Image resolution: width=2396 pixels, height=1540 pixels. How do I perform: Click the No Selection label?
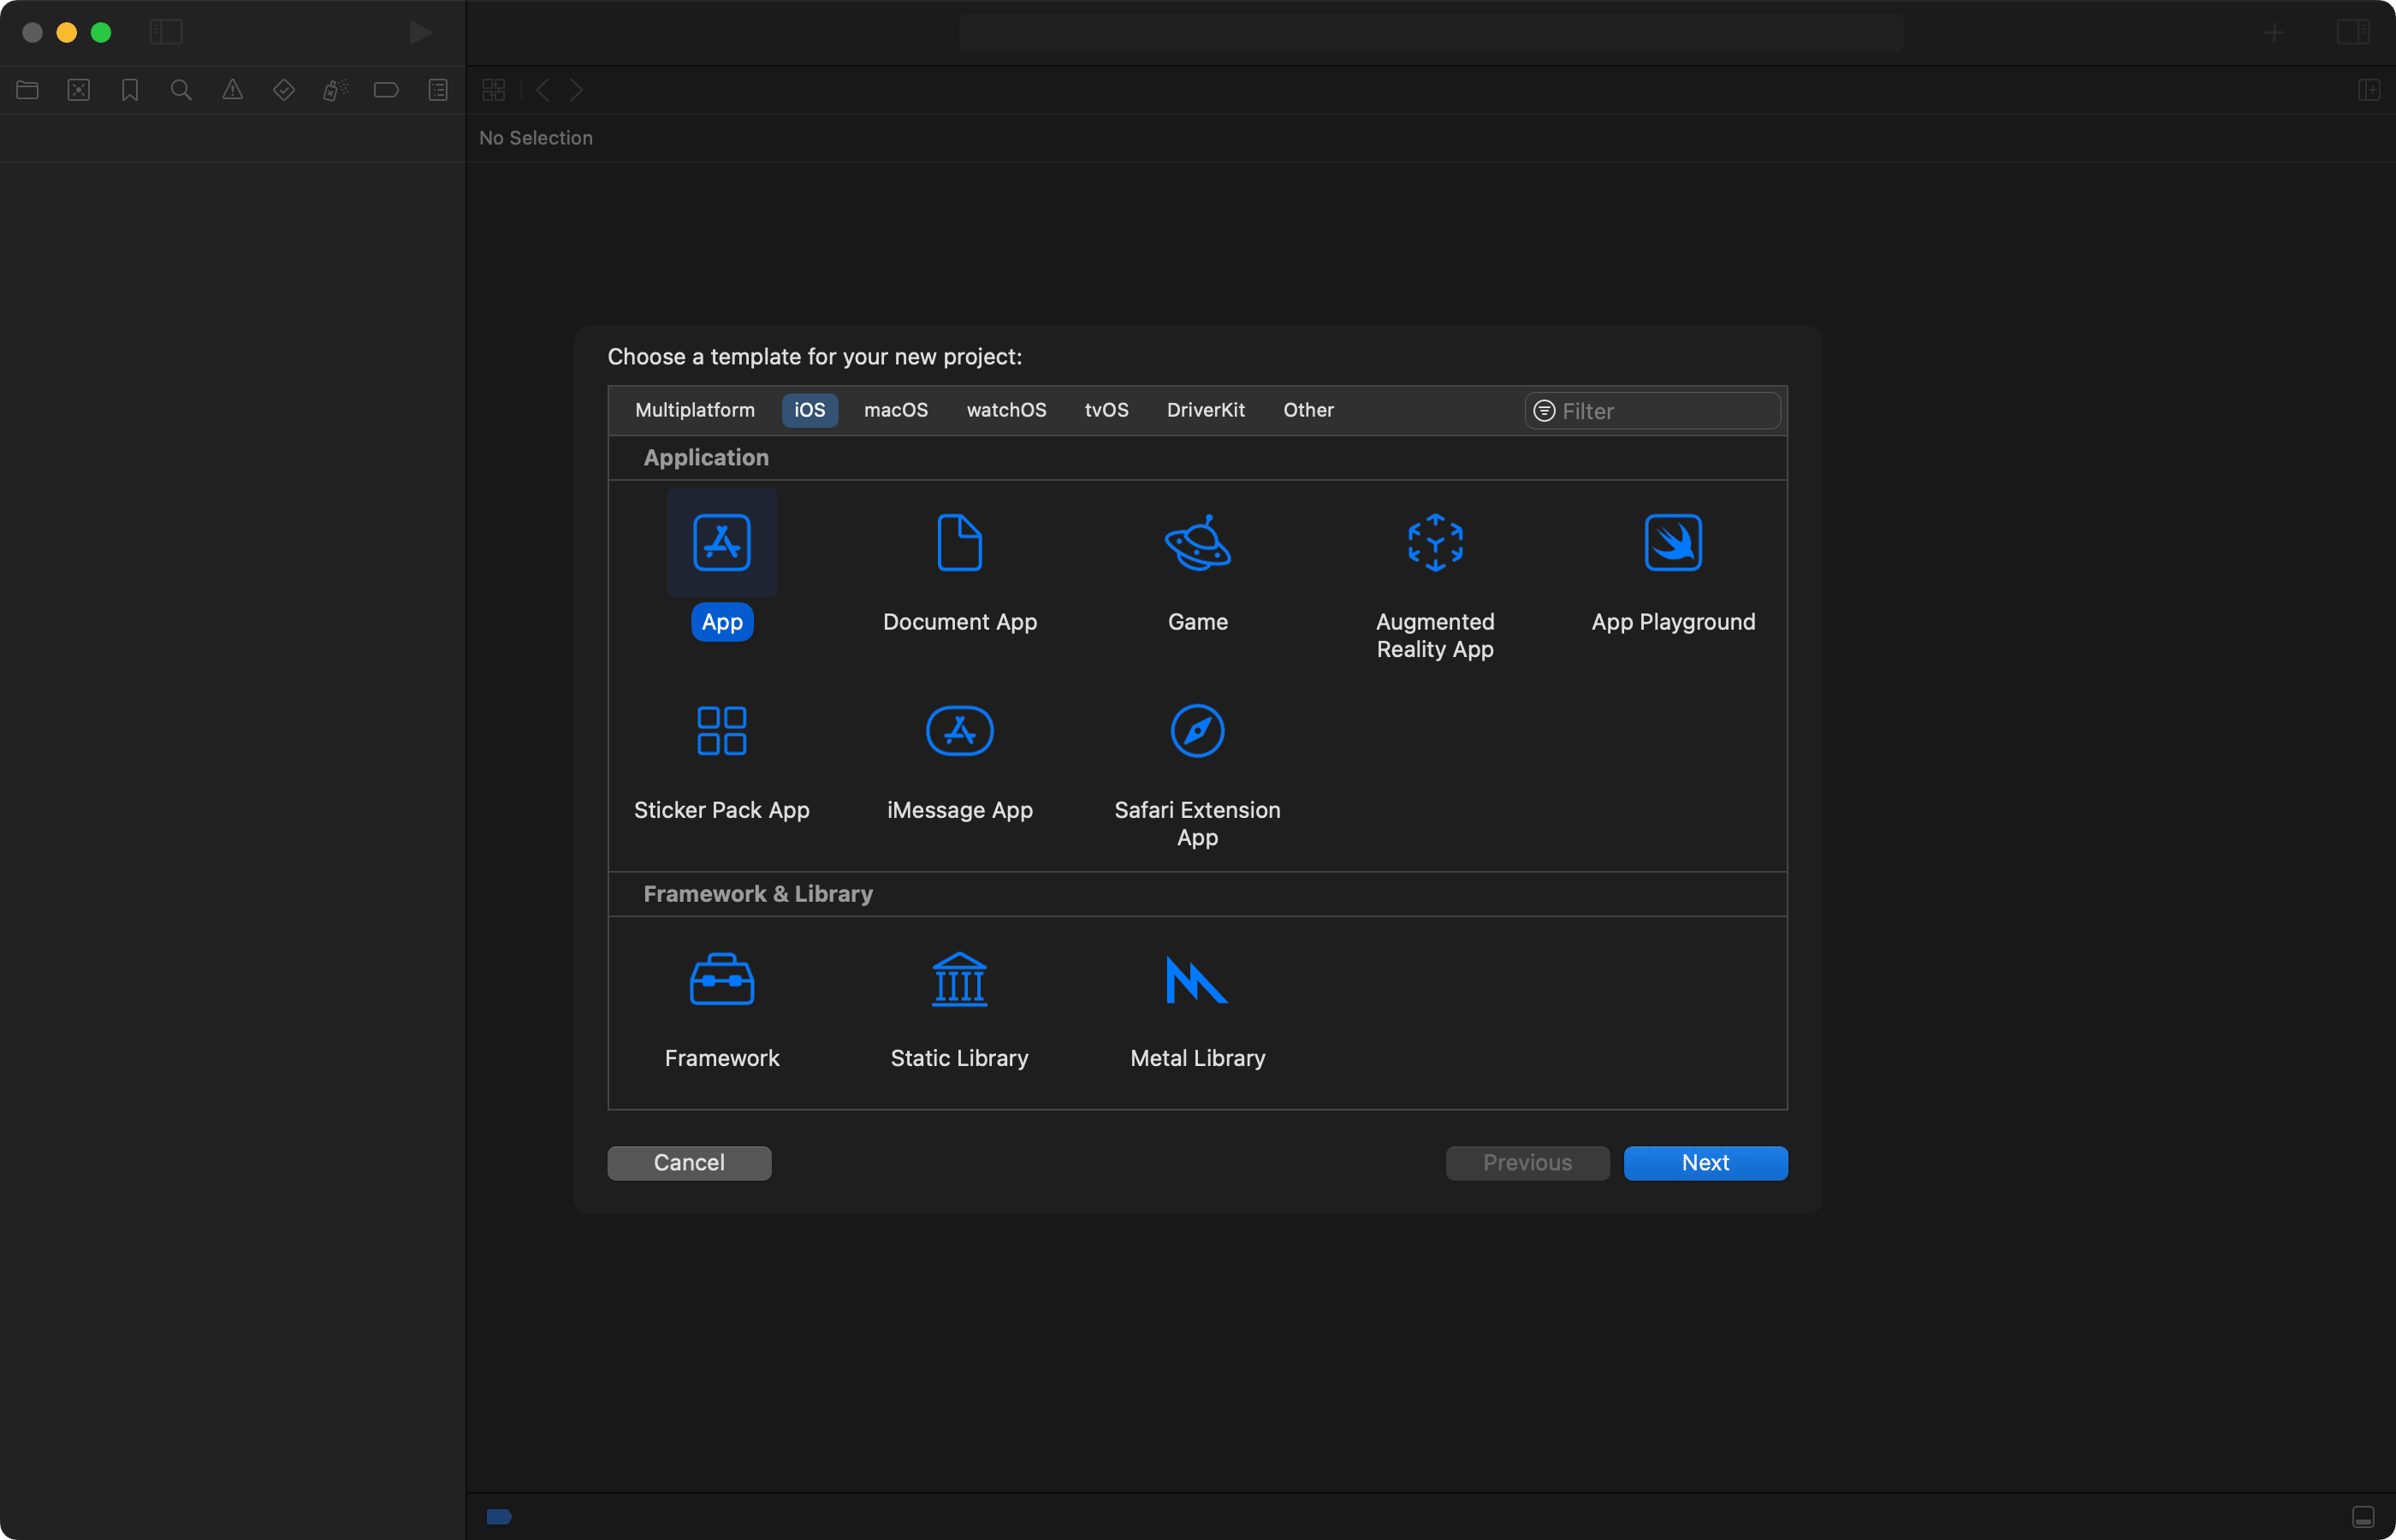(536, 138)
